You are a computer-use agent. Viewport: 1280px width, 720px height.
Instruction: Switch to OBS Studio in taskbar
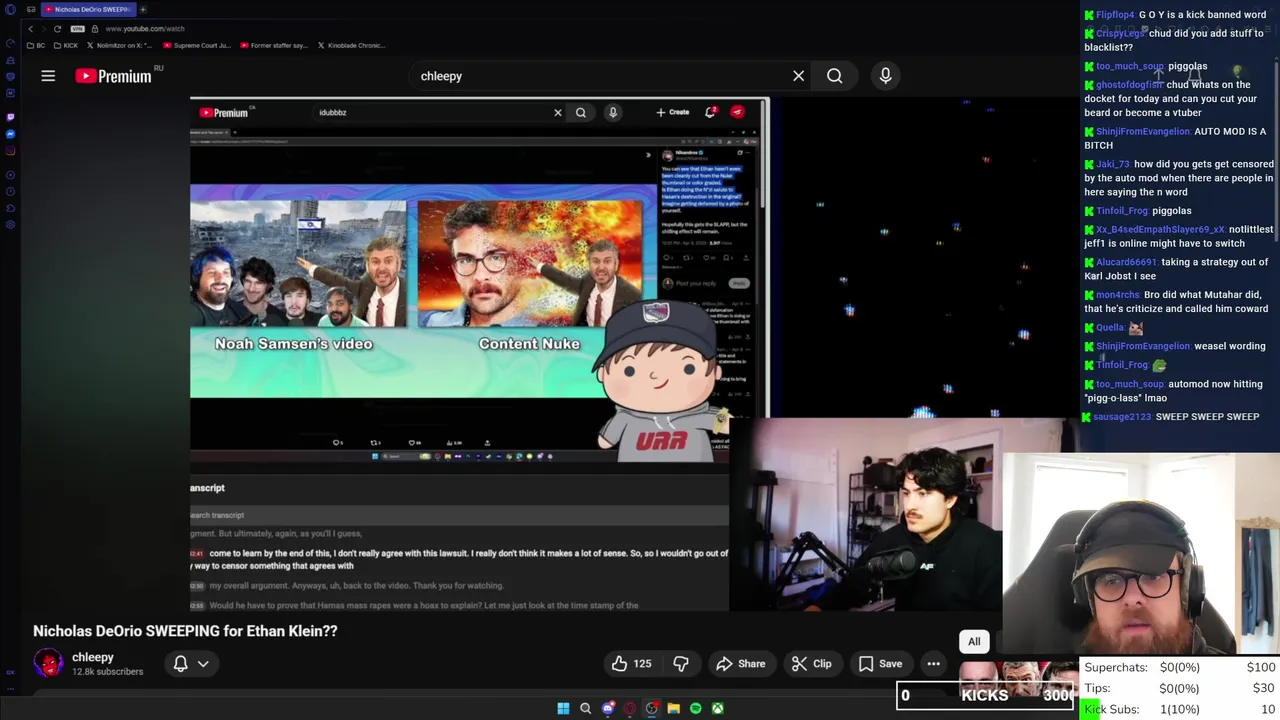651,708
